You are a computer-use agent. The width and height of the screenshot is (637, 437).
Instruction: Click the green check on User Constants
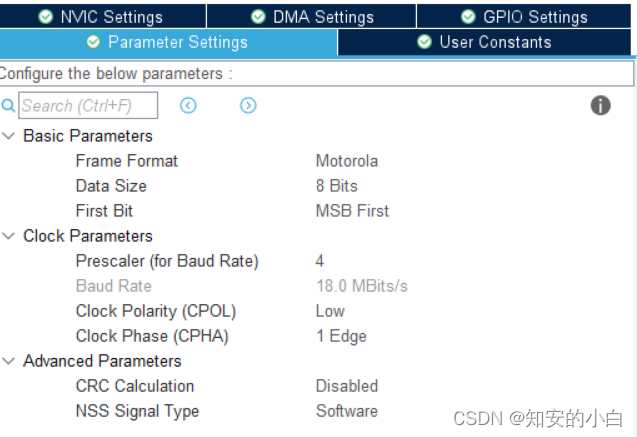click(425, 42)
